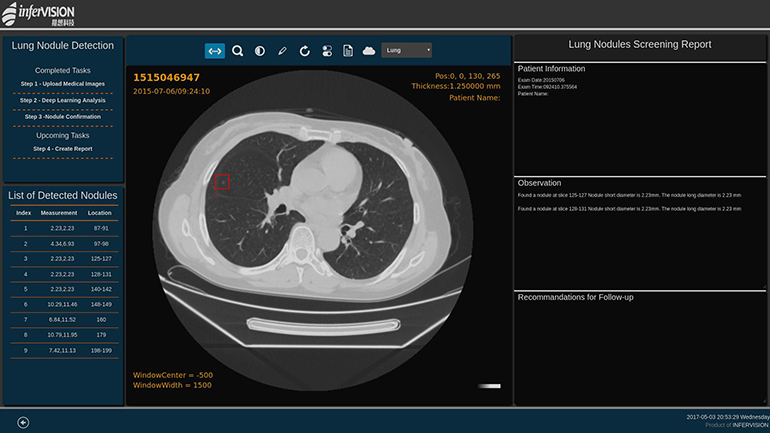The height and width of the screenshot is (433, 770).
Task: Click the Infervision logo
Action: pyautogui.click(x=38, y=13)
